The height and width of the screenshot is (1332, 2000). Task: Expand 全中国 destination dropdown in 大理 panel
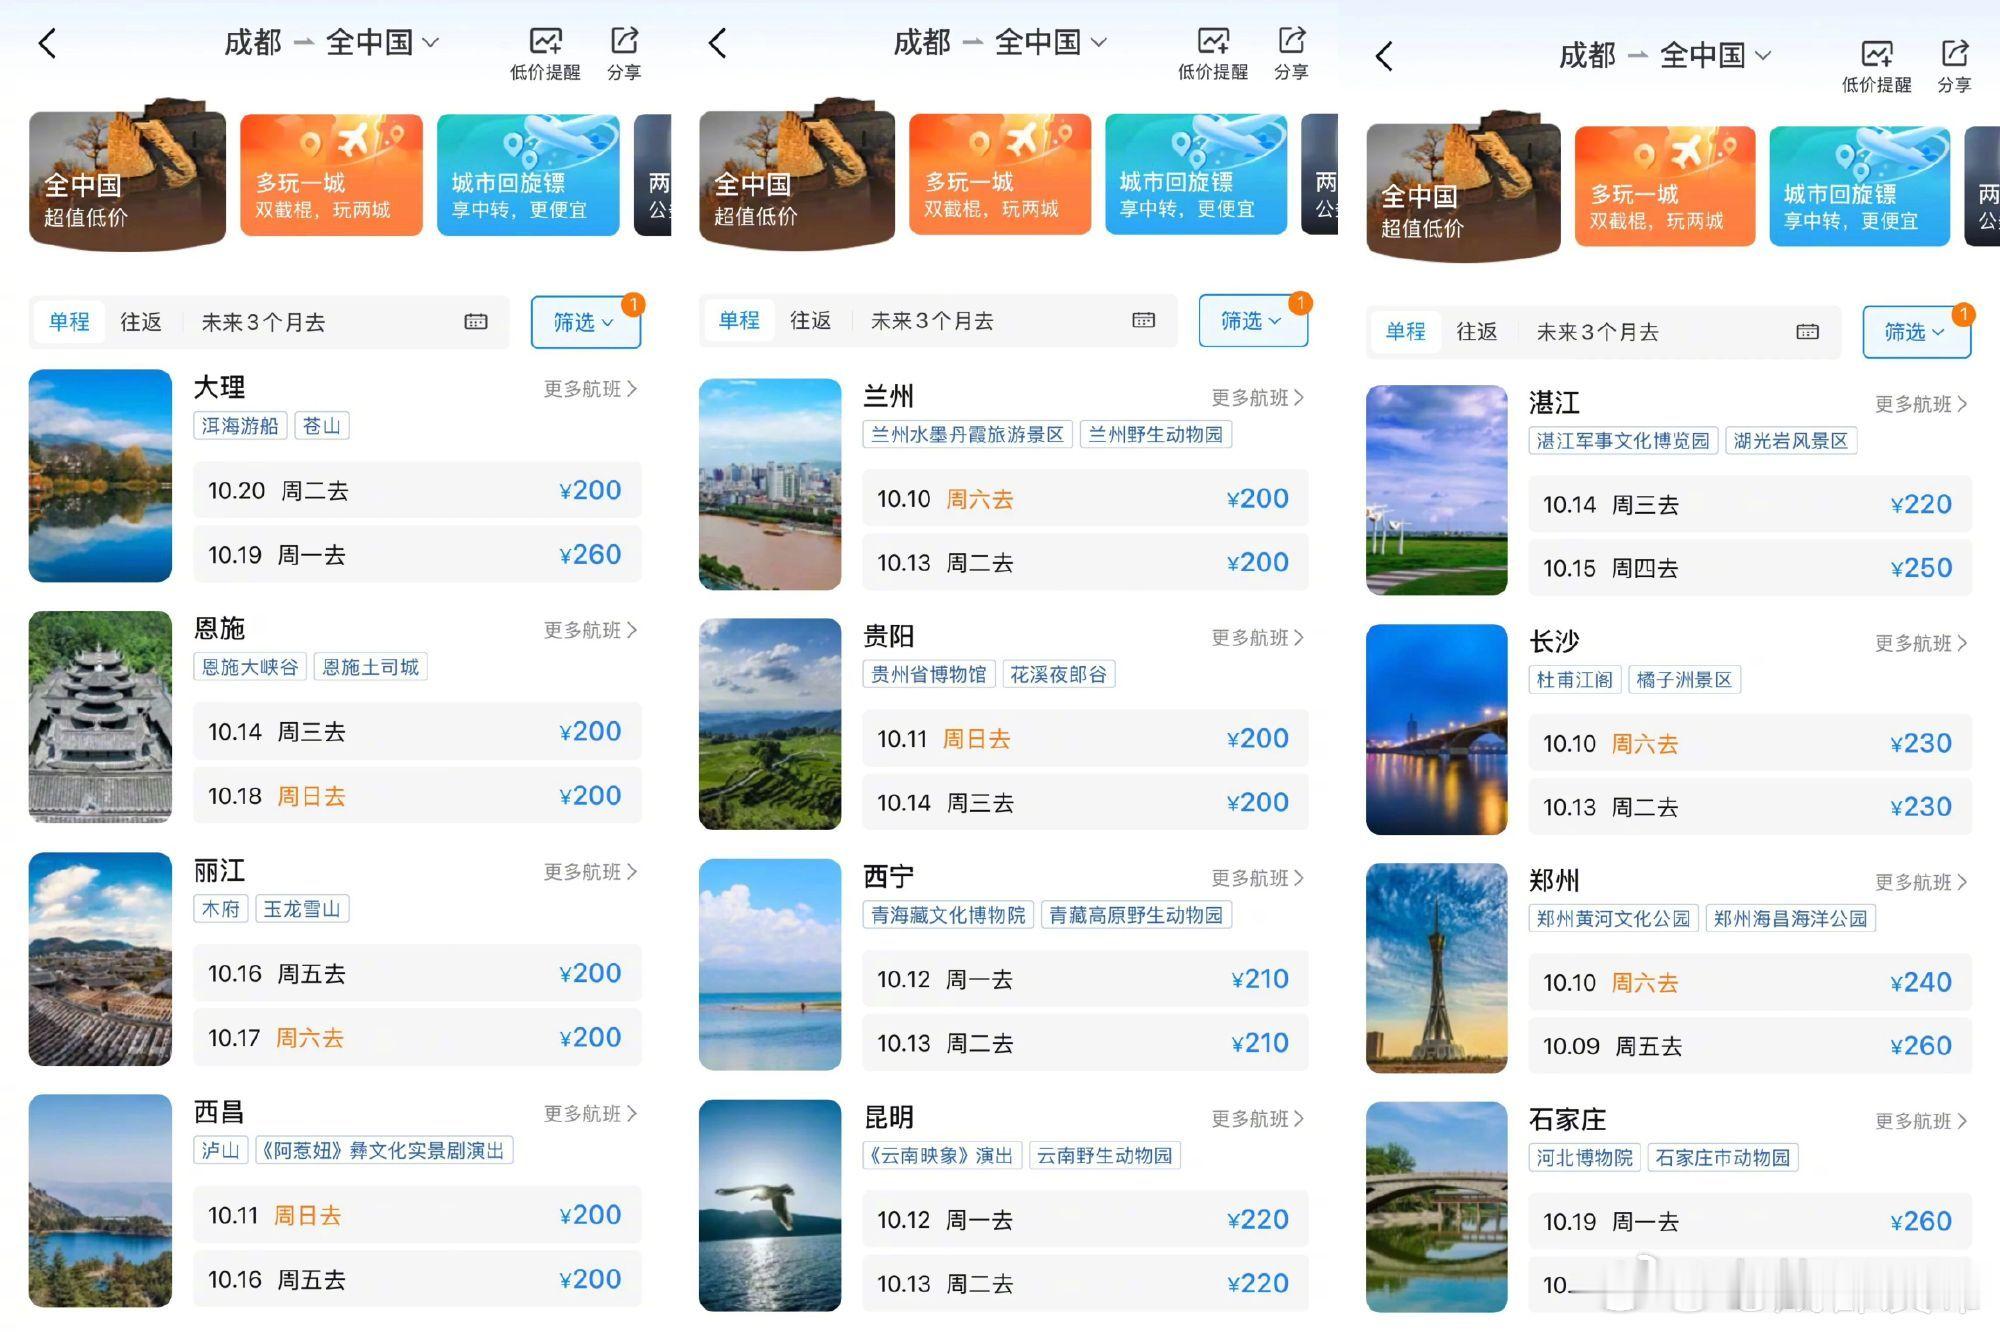point(382,42)
